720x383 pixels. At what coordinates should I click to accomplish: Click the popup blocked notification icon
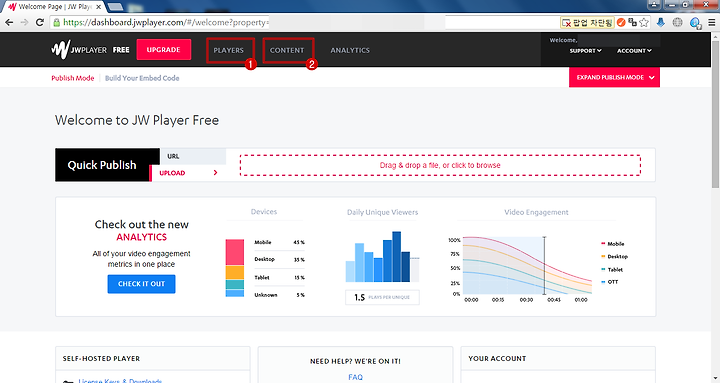tap(587, 23)
